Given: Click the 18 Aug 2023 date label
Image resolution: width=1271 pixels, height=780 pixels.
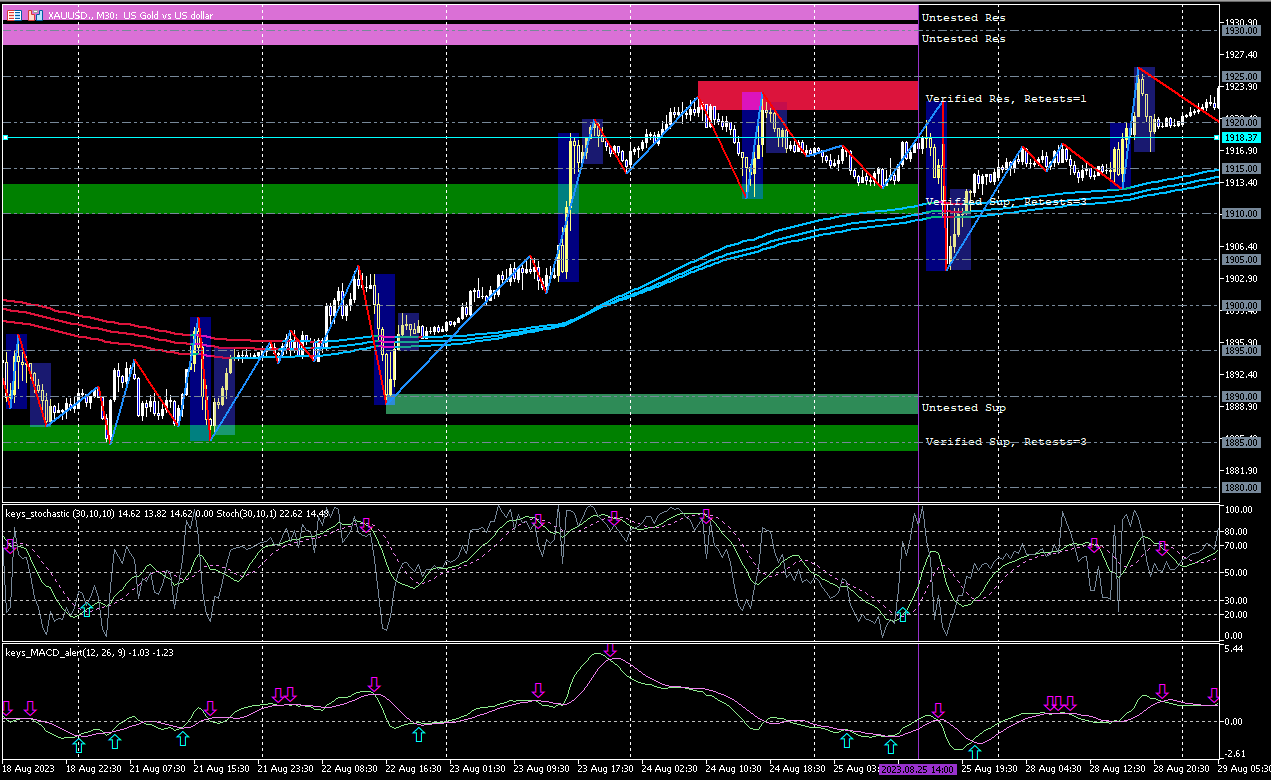Looking at the screenshot, I should coord(29,770).
